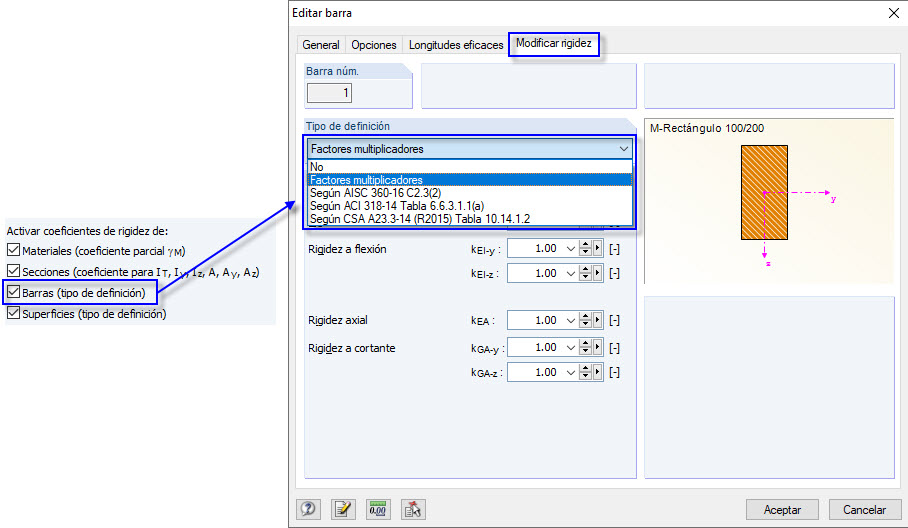Open the Modificar rigidez tab

[554, 43]
